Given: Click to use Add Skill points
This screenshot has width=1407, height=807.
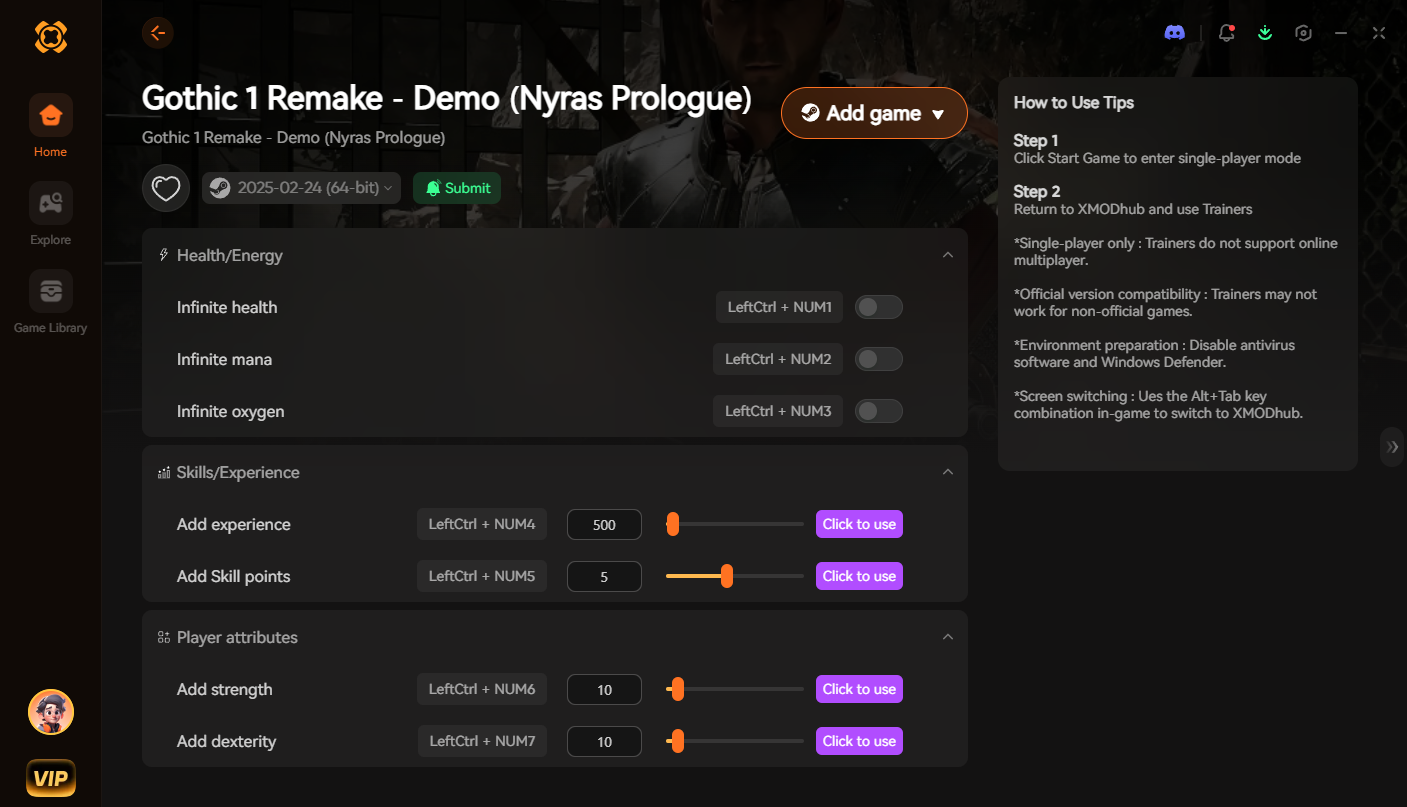Looking at the screenshot, I should [x=859, y=576].
